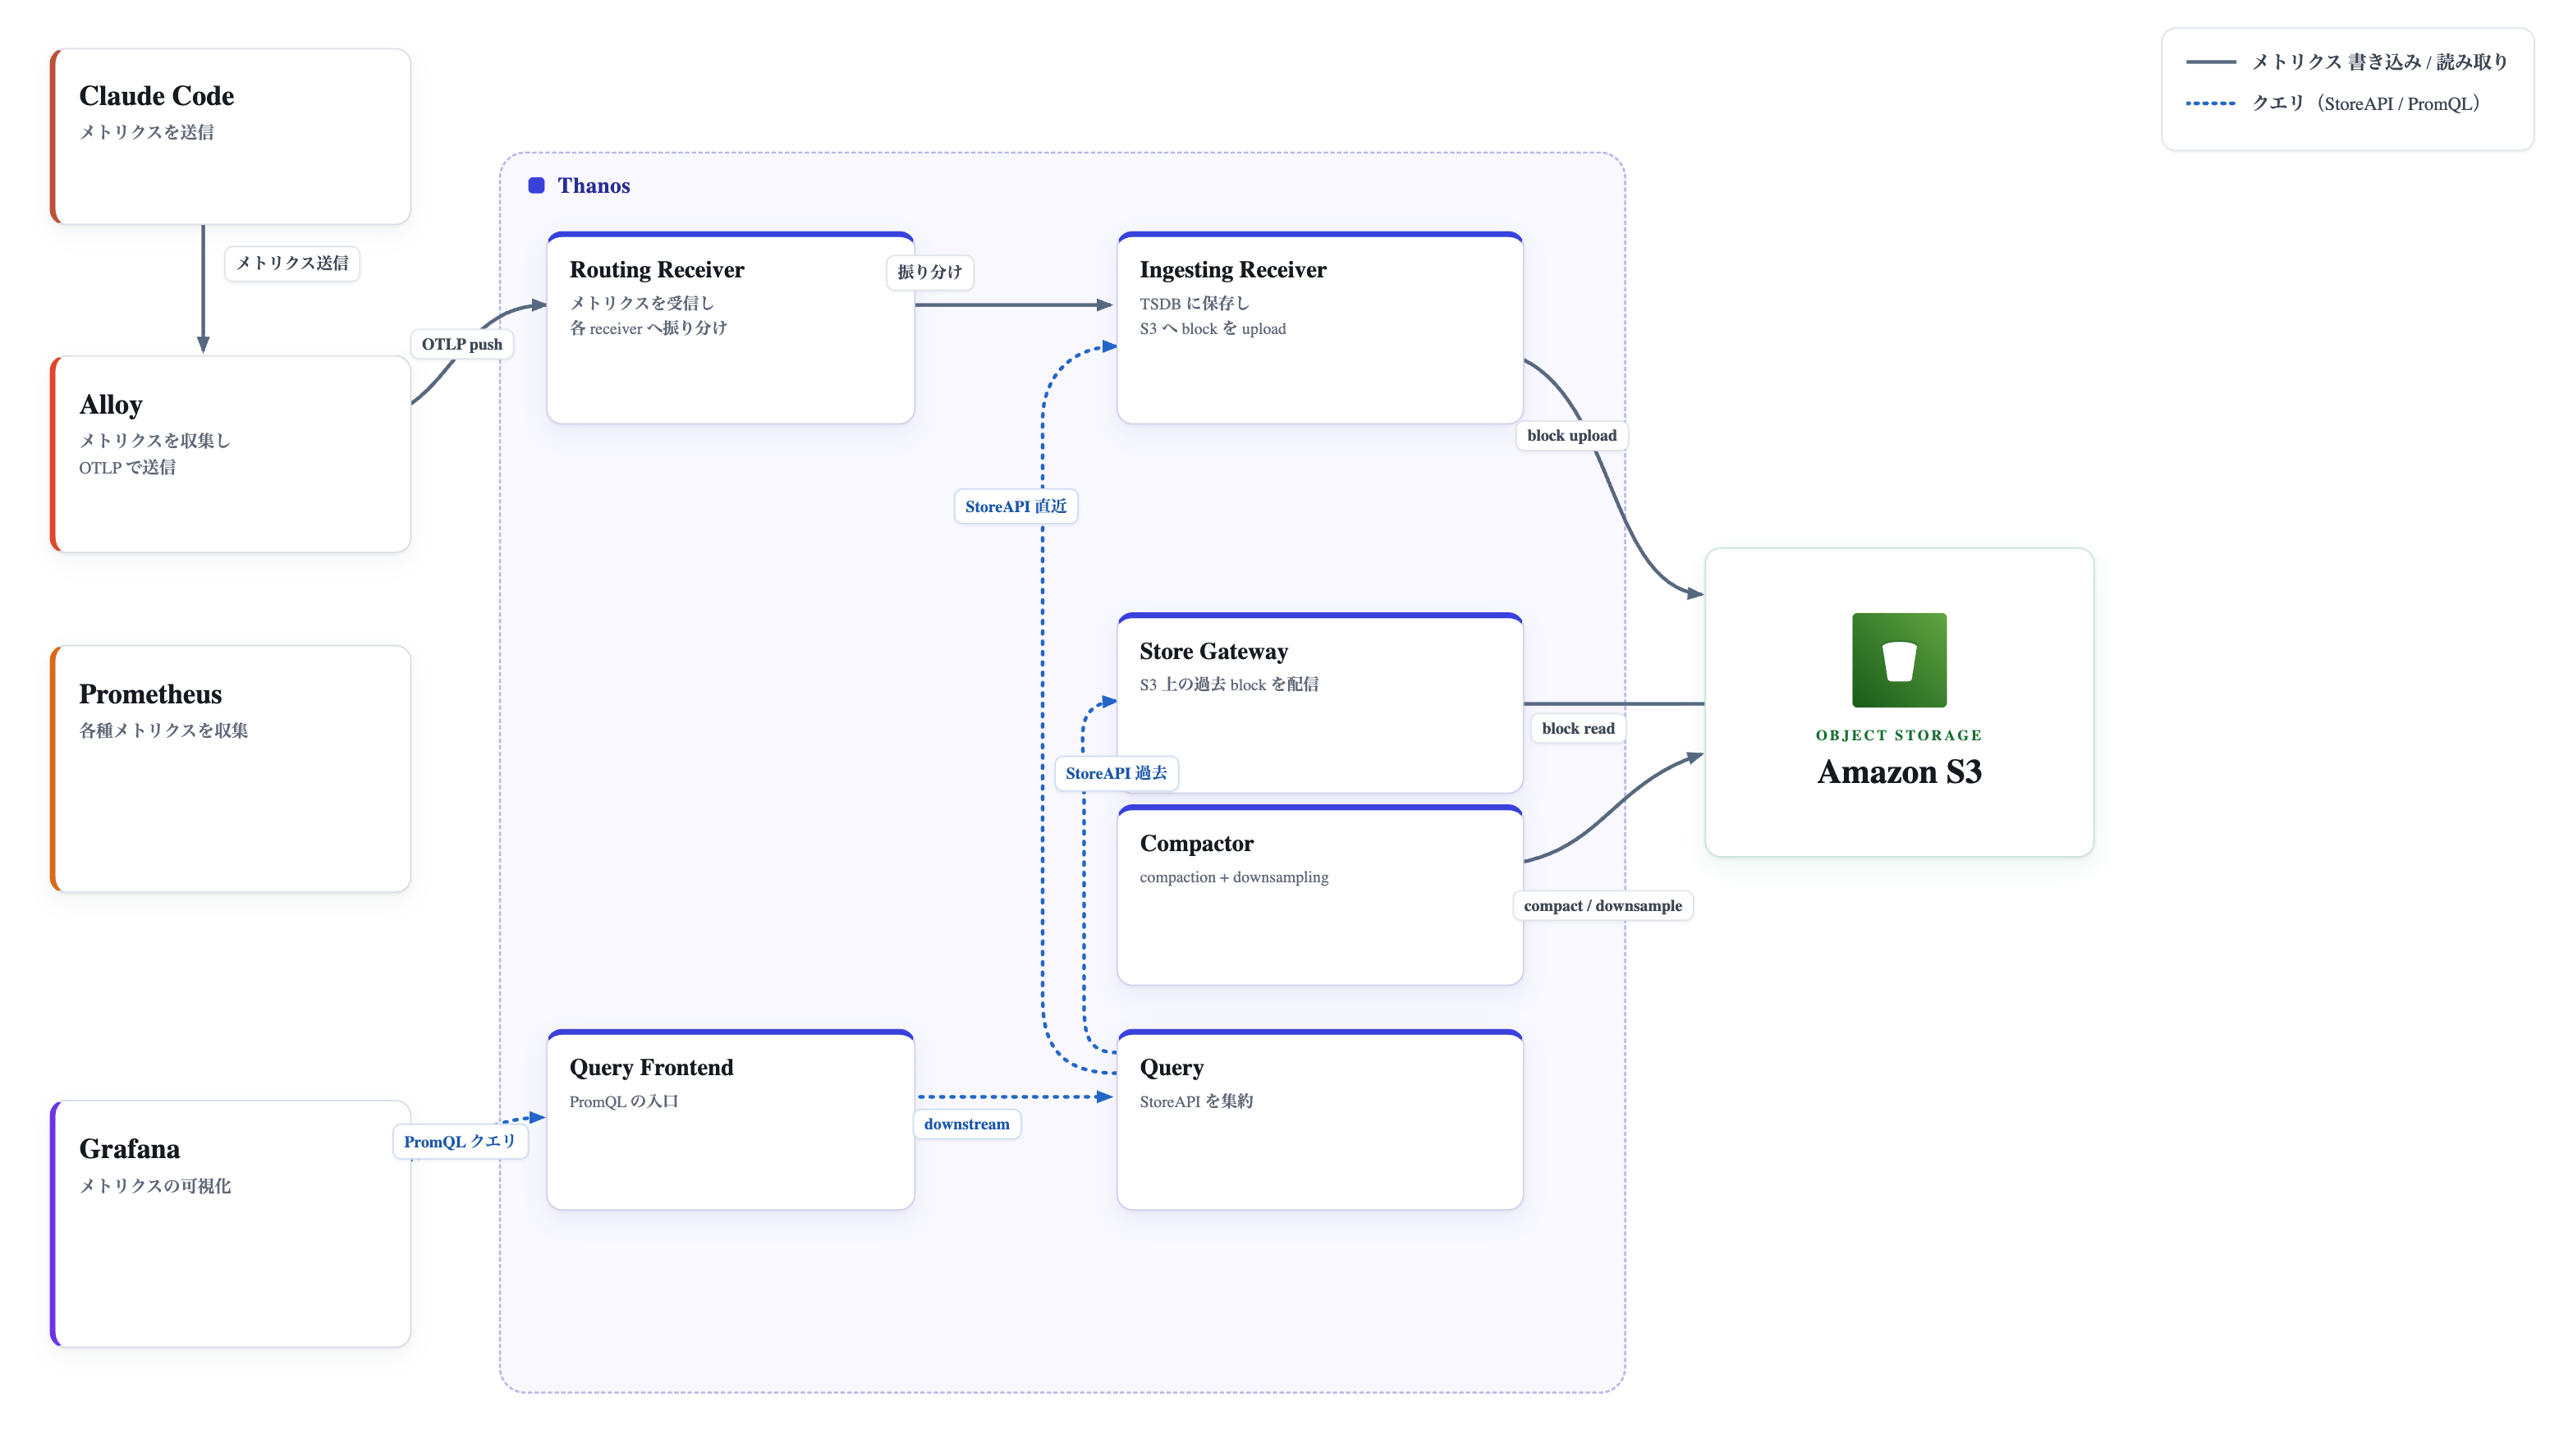Select the Query Frontend node
Viewport: 2568px width, 1456px height.
[x=730, y=1119]
